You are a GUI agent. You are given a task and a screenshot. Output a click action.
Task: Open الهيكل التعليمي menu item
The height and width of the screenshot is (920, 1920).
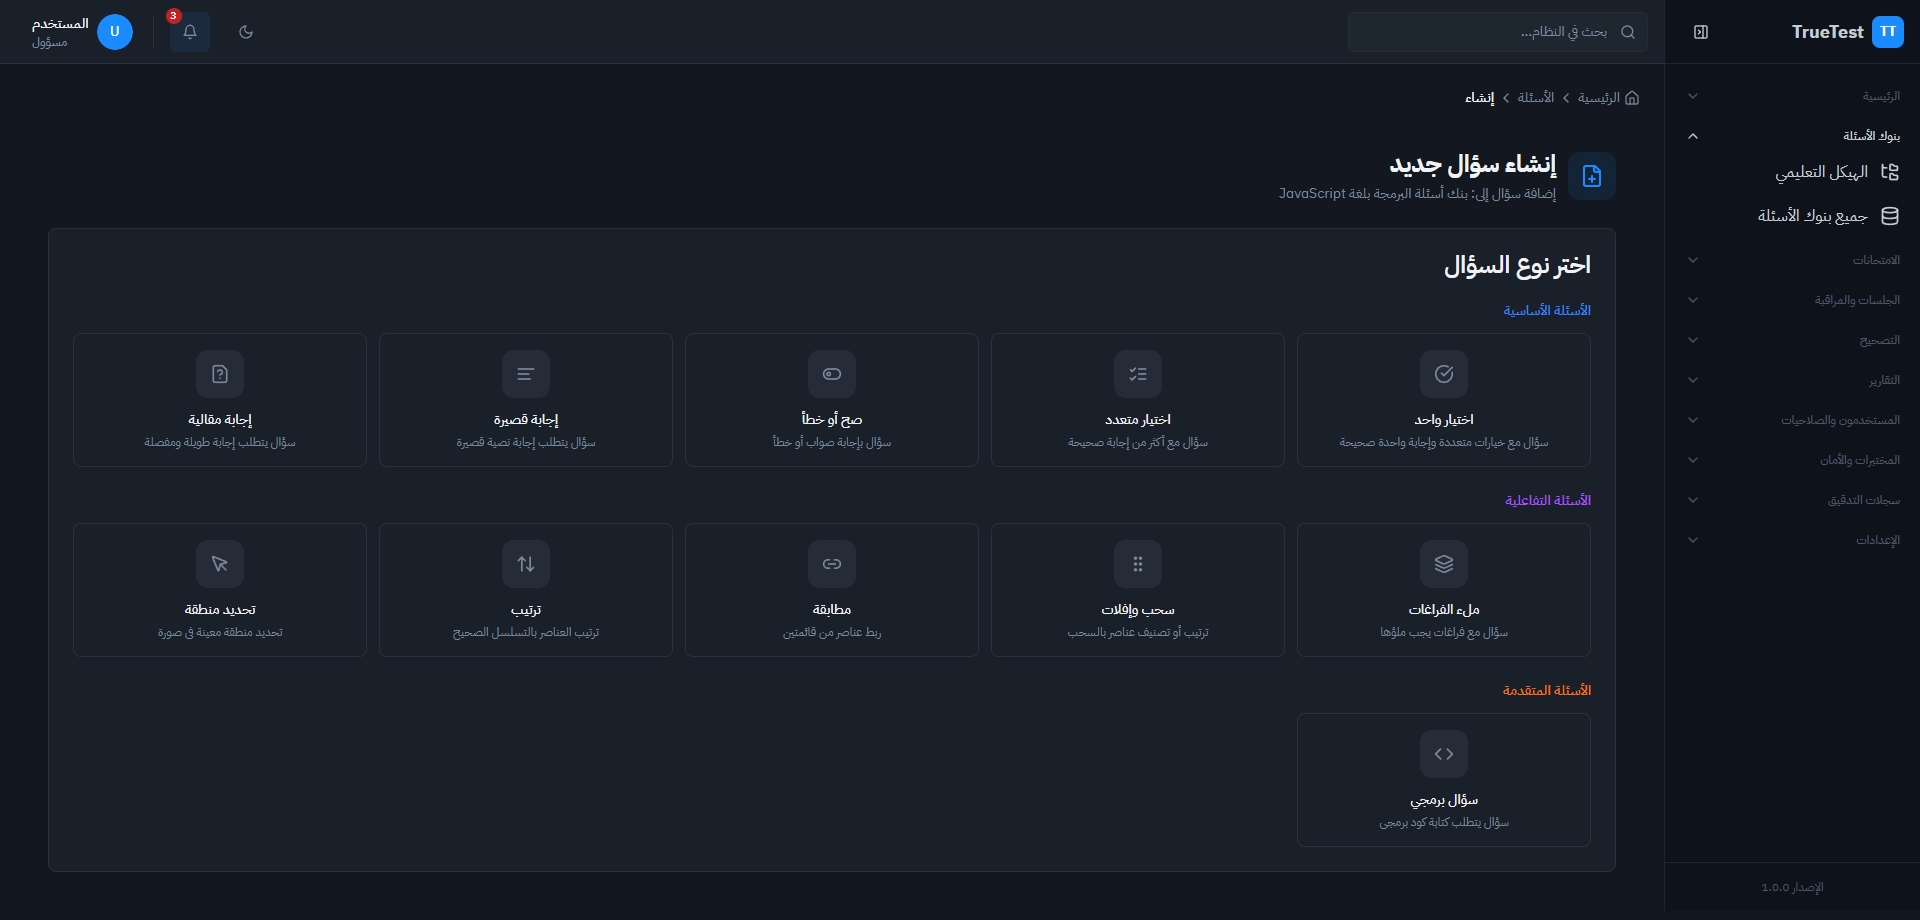[1822, 172]
